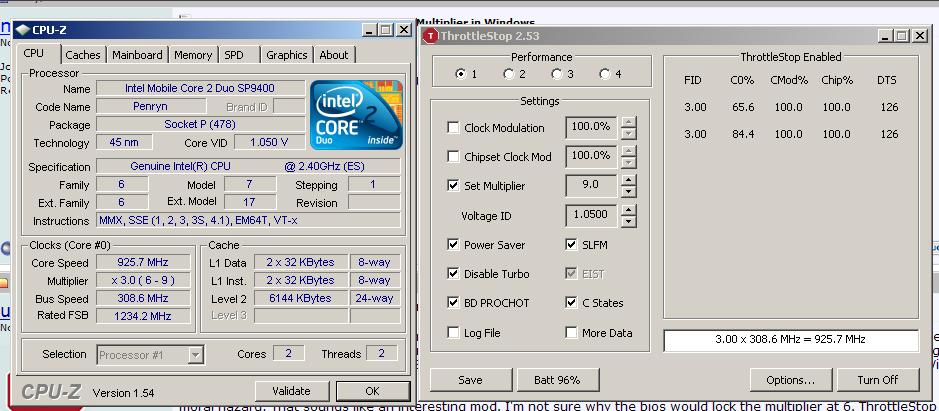Image resolution: width=939 pixels, height=411 pixels.
Task: Click the Bus Speed 308.6 MHz value
Action: 143,298
